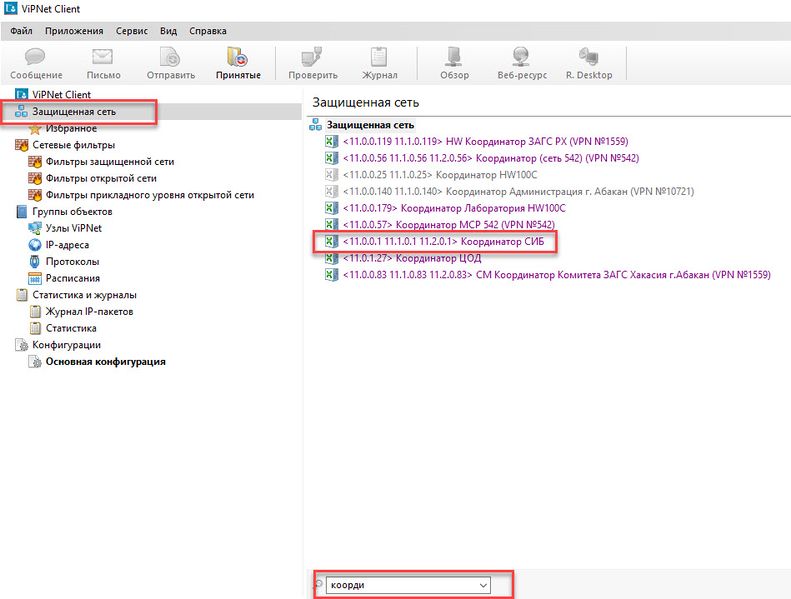791x599 pixels.
Task: Click the Узлы ViPNet nodes icon
Action: pyautogui.click(x=35, y=228)
